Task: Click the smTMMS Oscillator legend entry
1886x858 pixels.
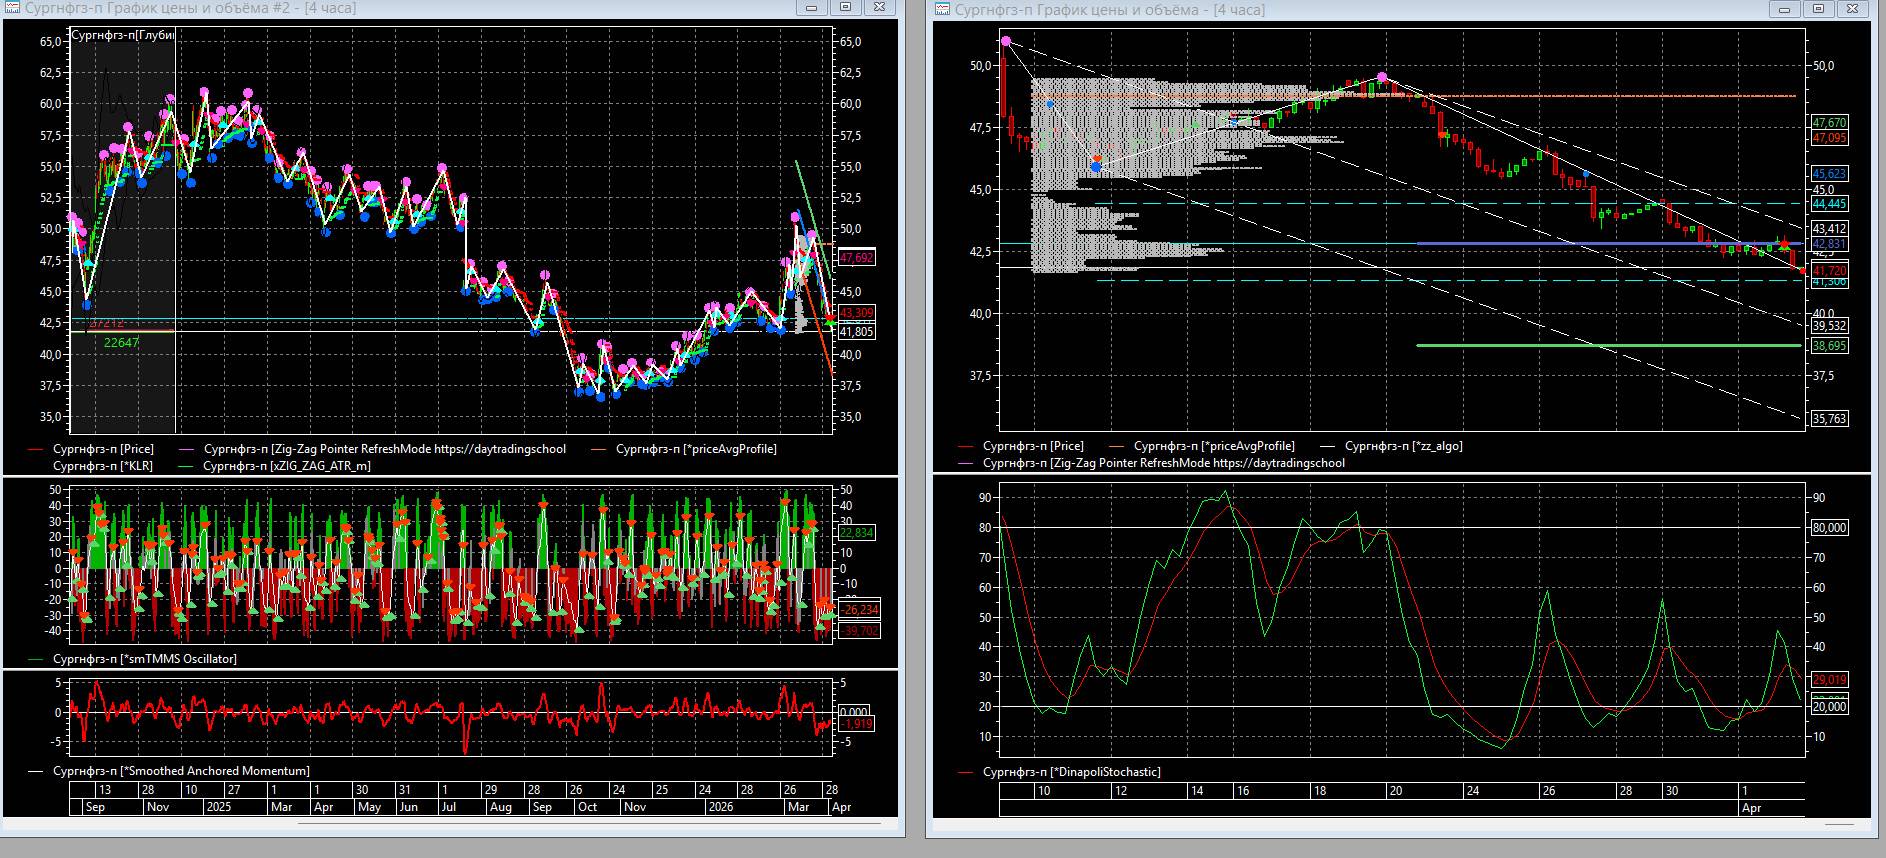Action: coord(144,659)
